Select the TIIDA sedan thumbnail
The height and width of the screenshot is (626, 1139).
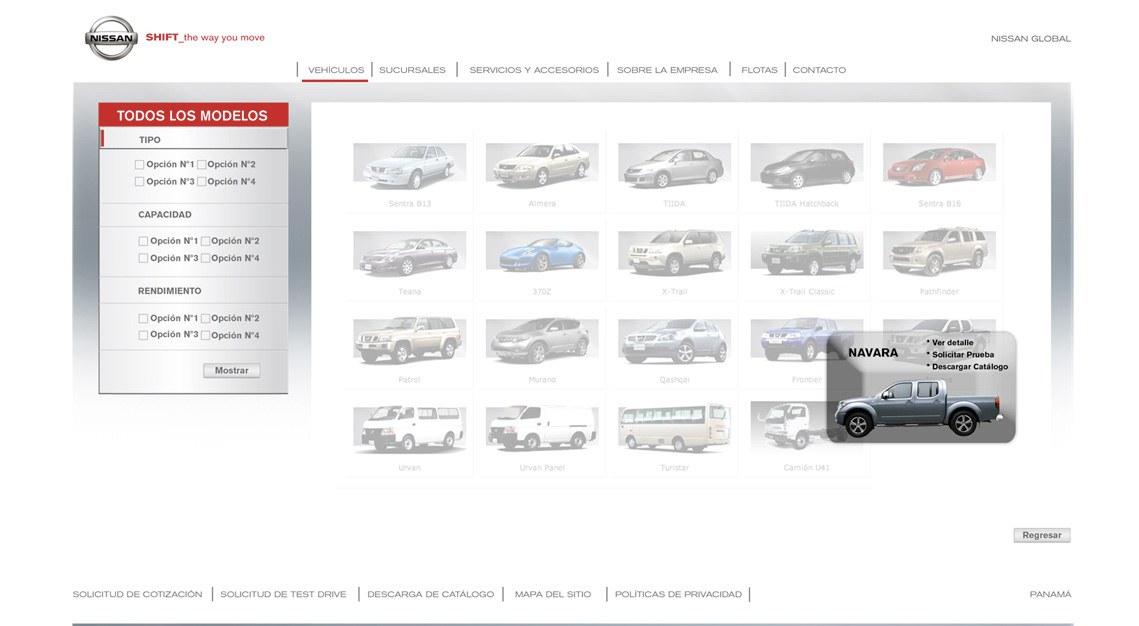point(674,167)
